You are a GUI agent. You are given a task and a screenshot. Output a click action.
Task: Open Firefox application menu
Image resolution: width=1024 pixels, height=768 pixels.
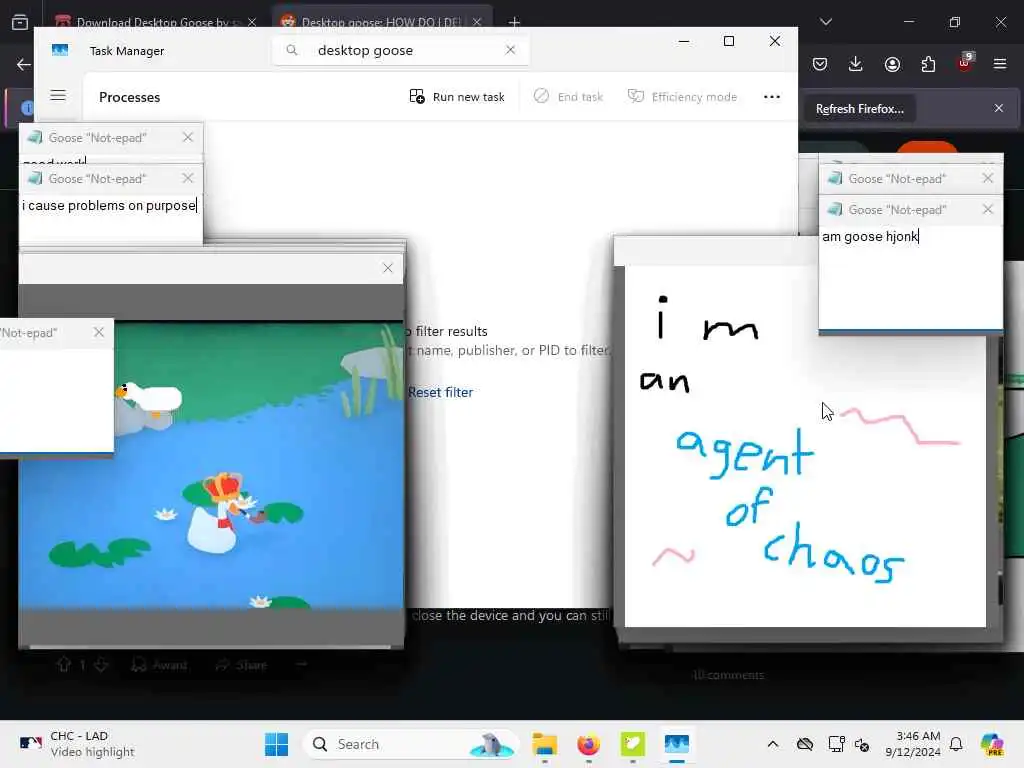(x=1000, y=64)
